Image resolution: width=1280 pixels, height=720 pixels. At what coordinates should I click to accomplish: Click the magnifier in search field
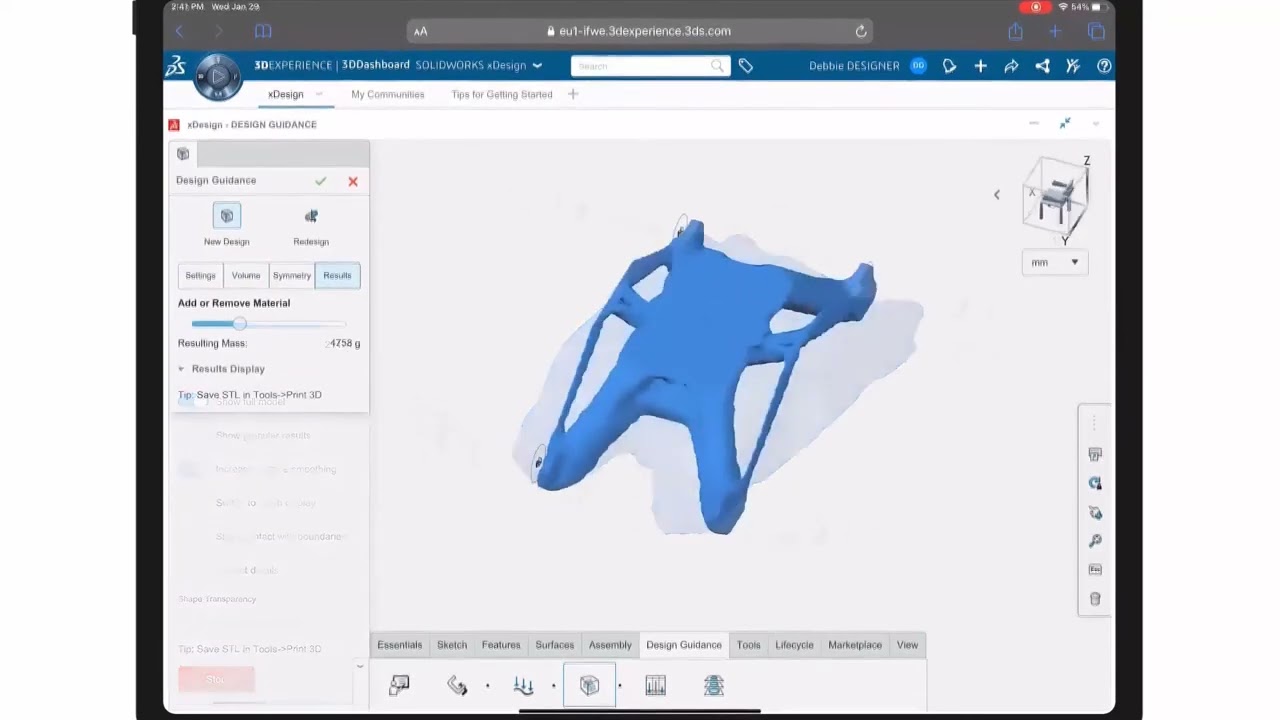coord(717,66)
